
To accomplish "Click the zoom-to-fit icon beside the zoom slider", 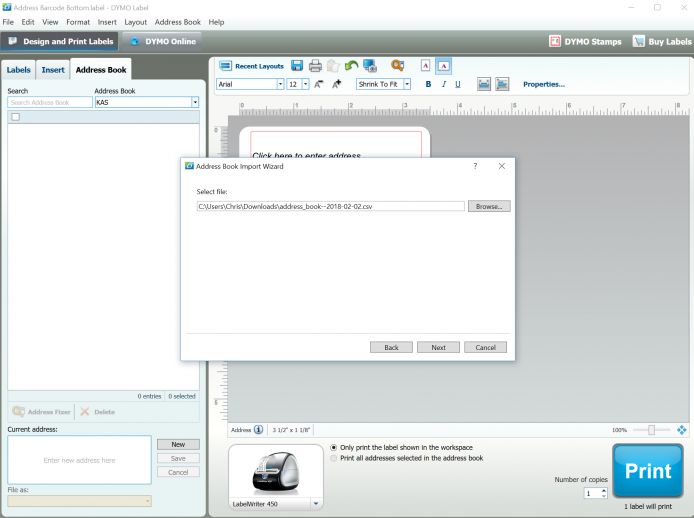I will click(682, 430).
